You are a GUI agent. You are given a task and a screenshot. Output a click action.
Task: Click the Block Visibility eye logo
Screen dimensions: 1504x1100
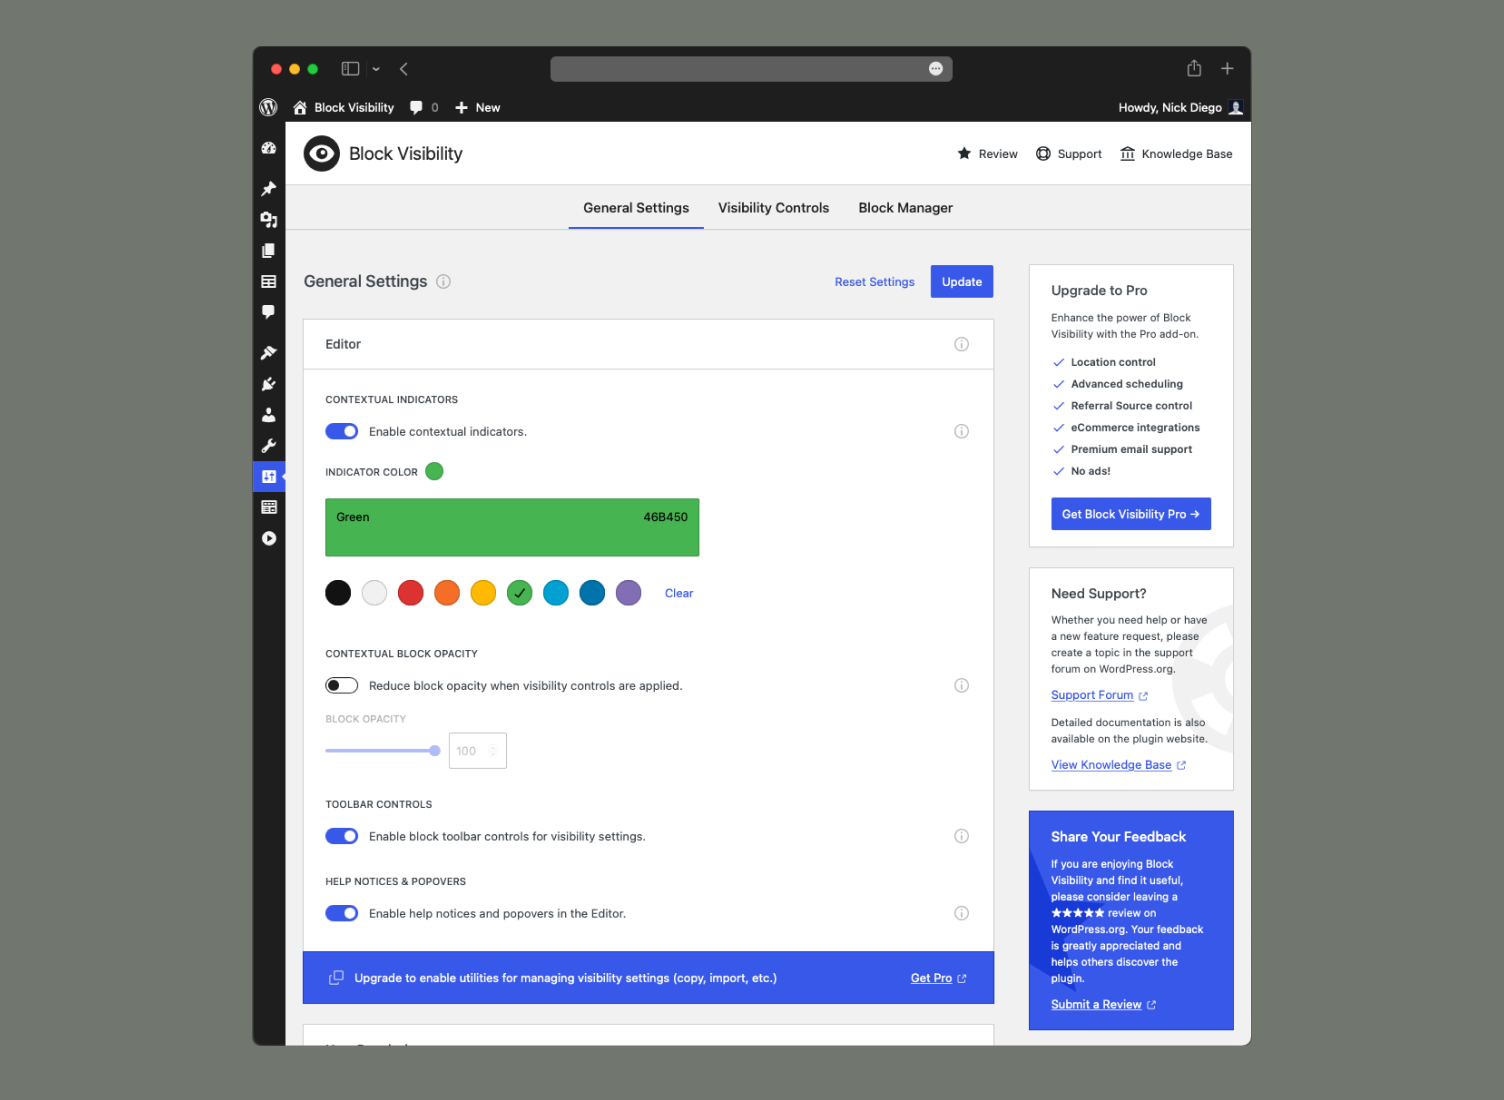point(322,153)
